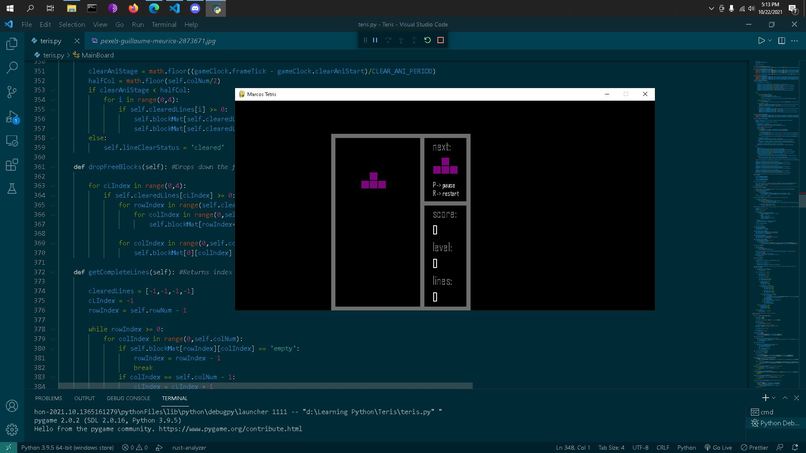Open Microsoft Edge from the taskbar
The image size is (806, 453).
(154, 8)
